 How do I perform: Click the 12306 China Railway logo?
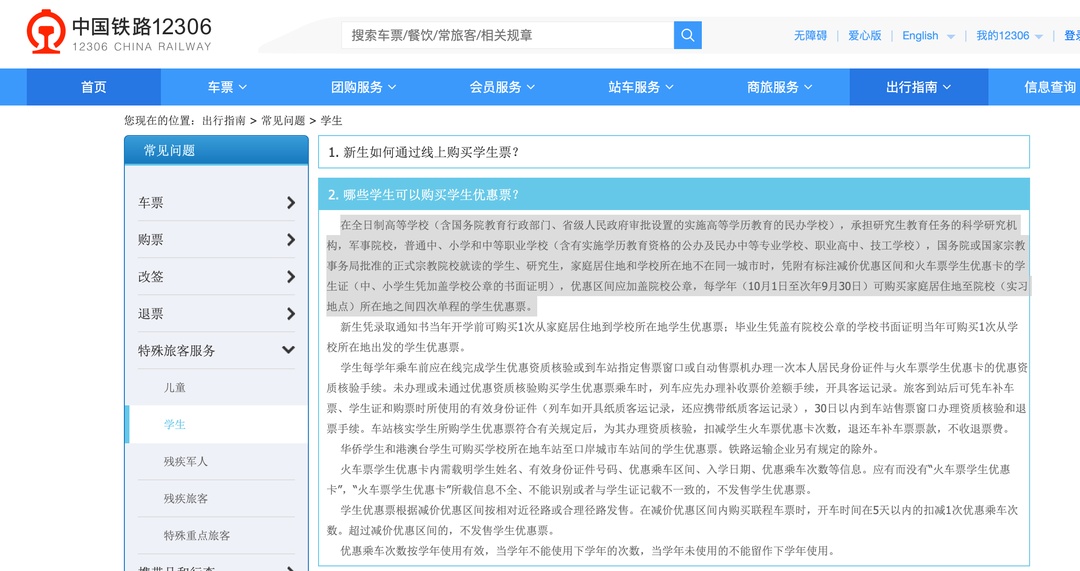pos(119,32)
